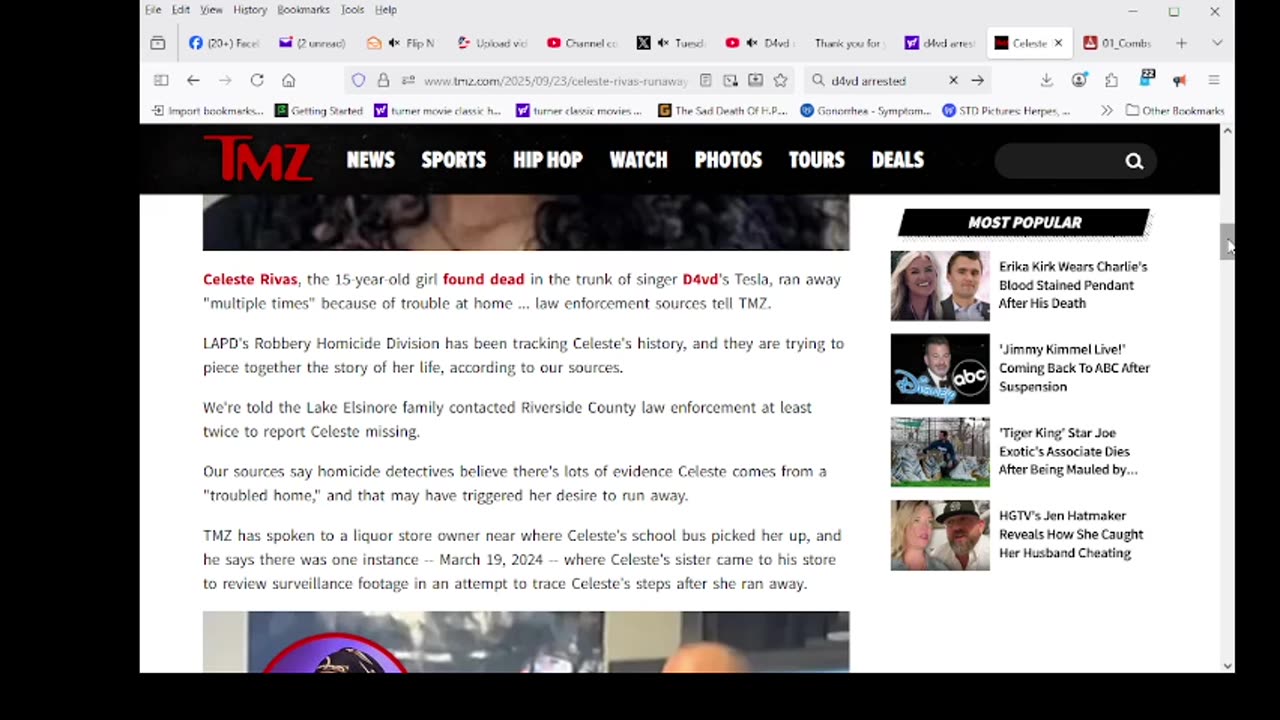Image resolution: width=1280 pixels, height=720 pixels.
Task: Open the Help menu
Action: click(x=386, y=10)
